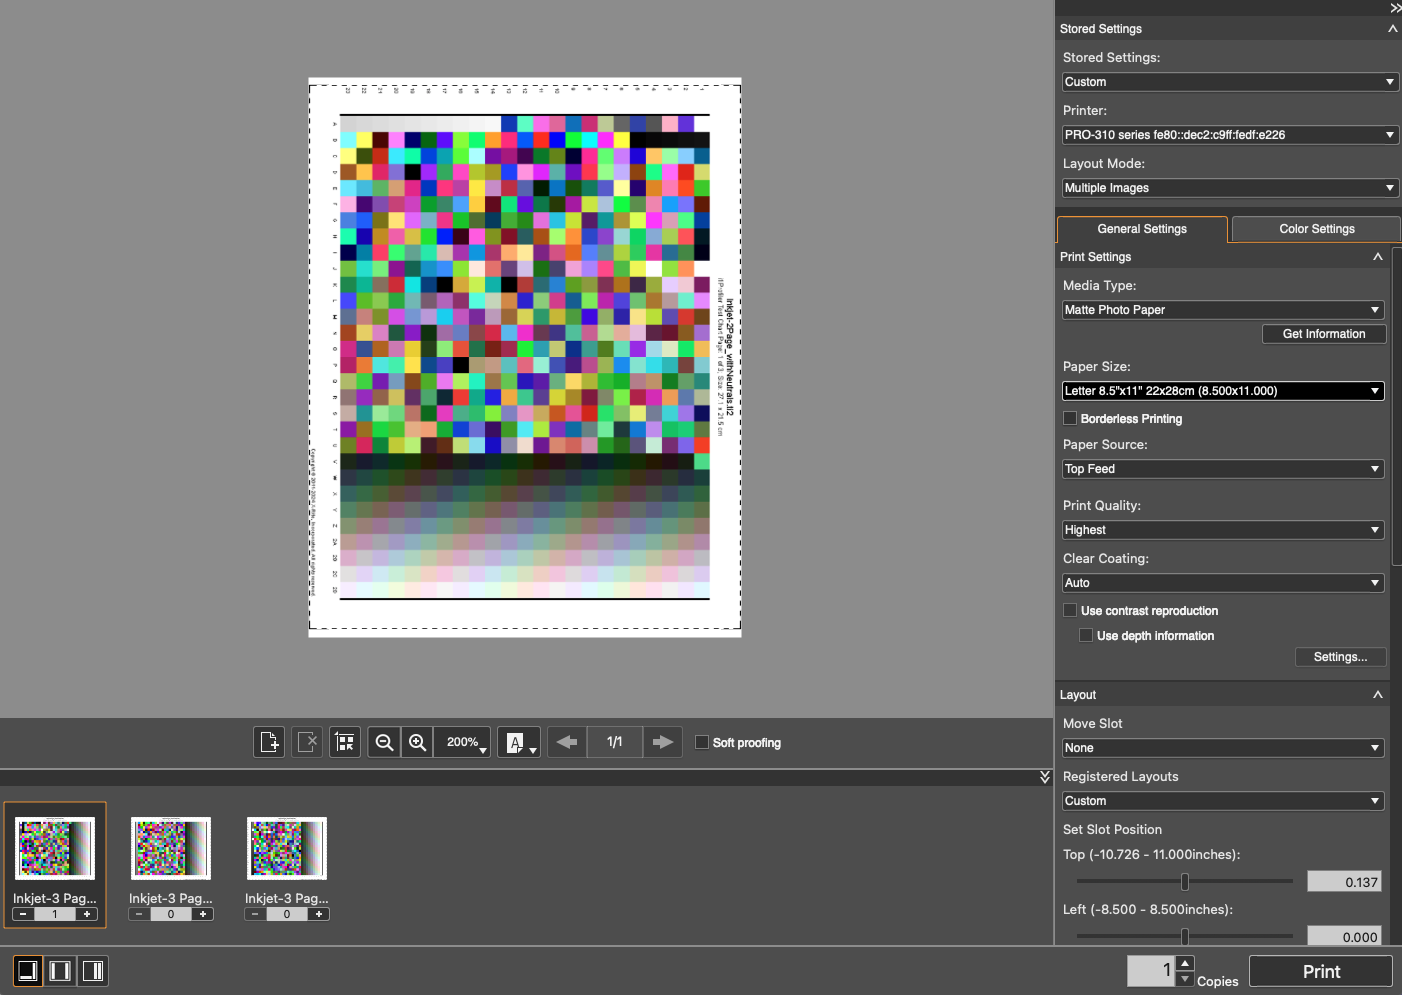Enable Borderless Printing checkbox
This screenshot has width=1402, height=995.
tap(1070, 418)
